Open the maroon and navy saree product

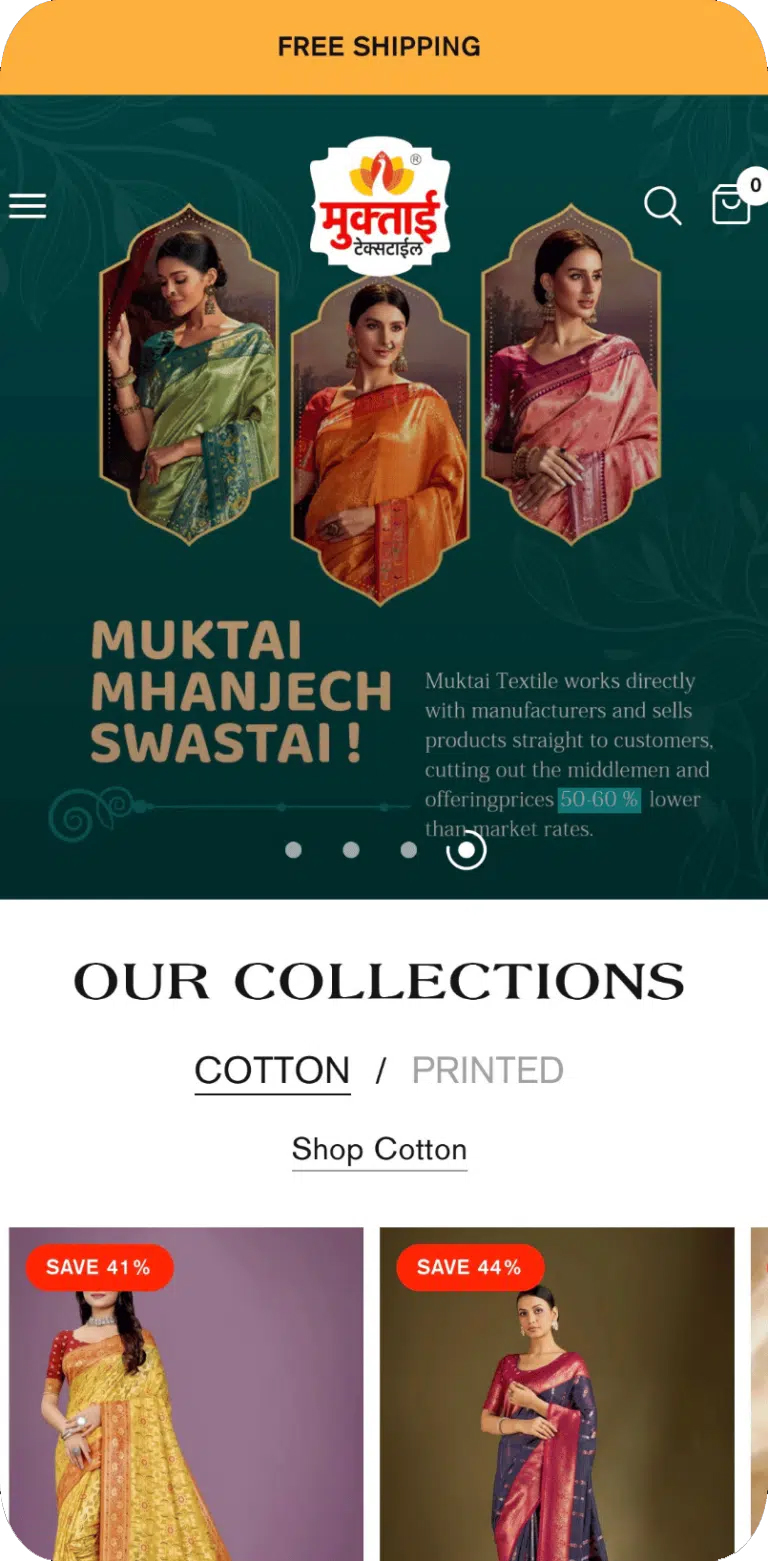[x=557, y=1394]
